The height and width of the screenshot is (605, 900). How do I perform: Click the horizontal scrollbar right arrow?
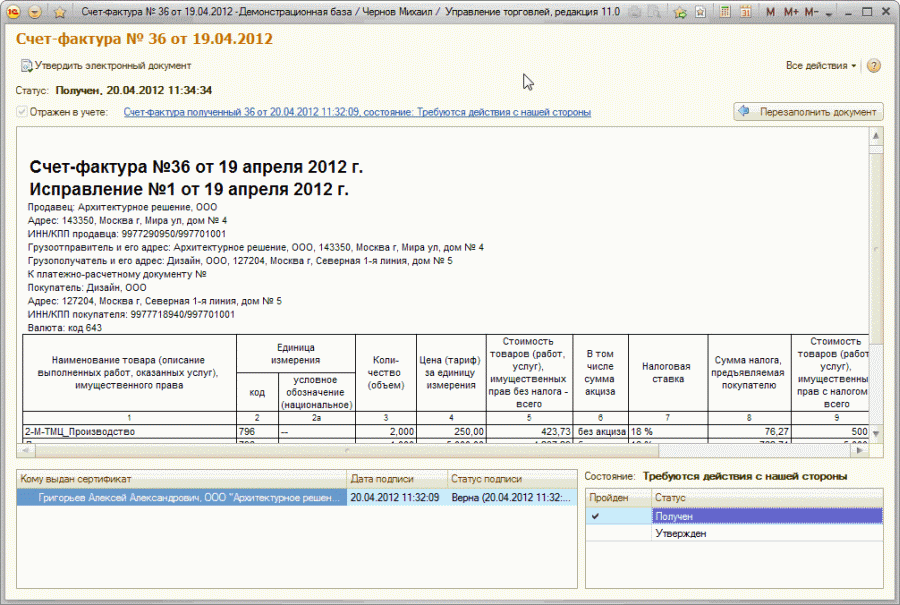tap(859, 451)
